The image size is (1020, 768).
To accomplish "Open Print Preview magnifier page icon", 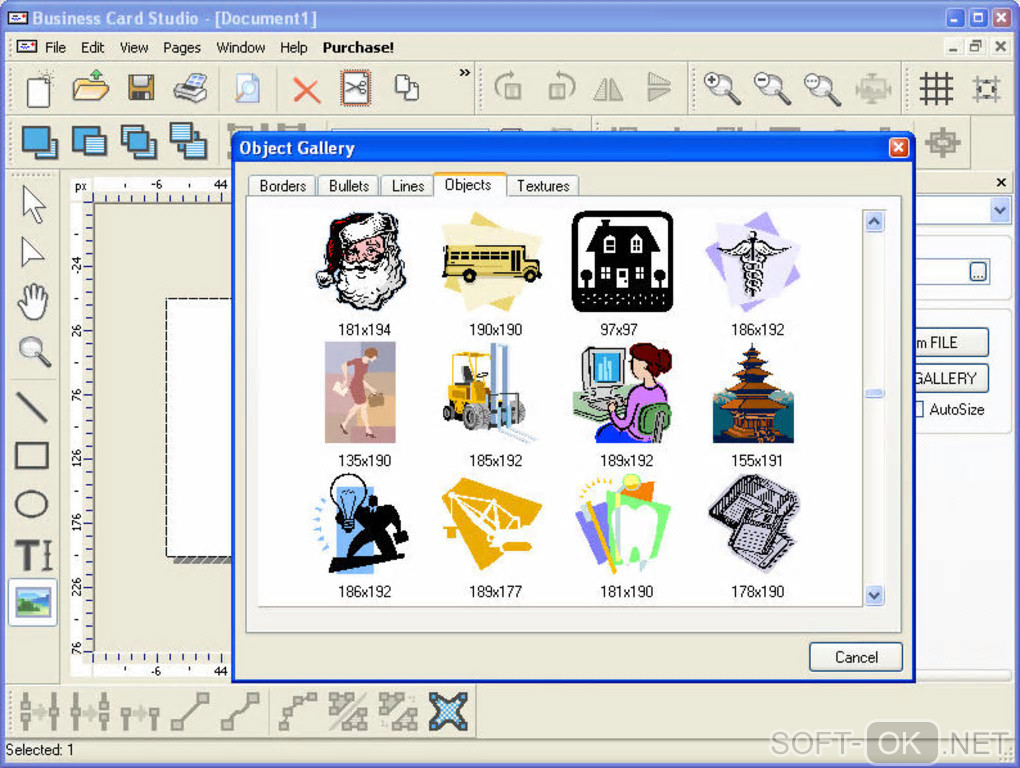I will (247, 88).
